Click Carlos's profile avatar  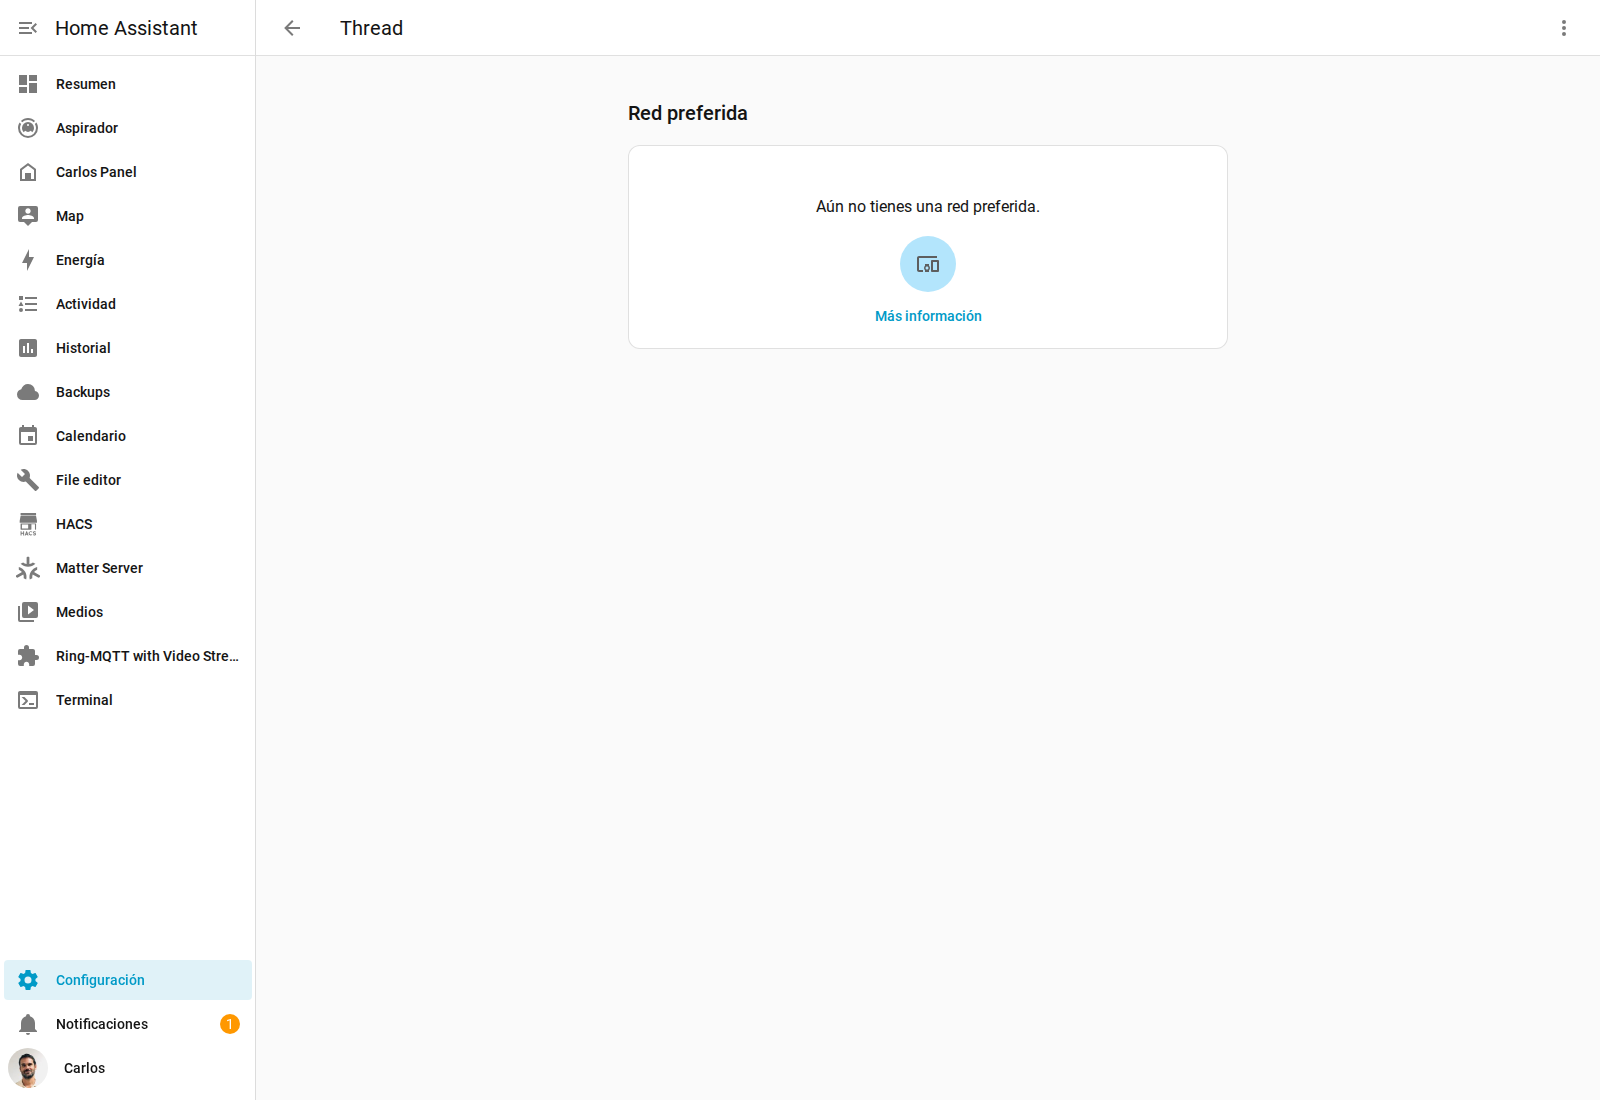click(28, 1068)
